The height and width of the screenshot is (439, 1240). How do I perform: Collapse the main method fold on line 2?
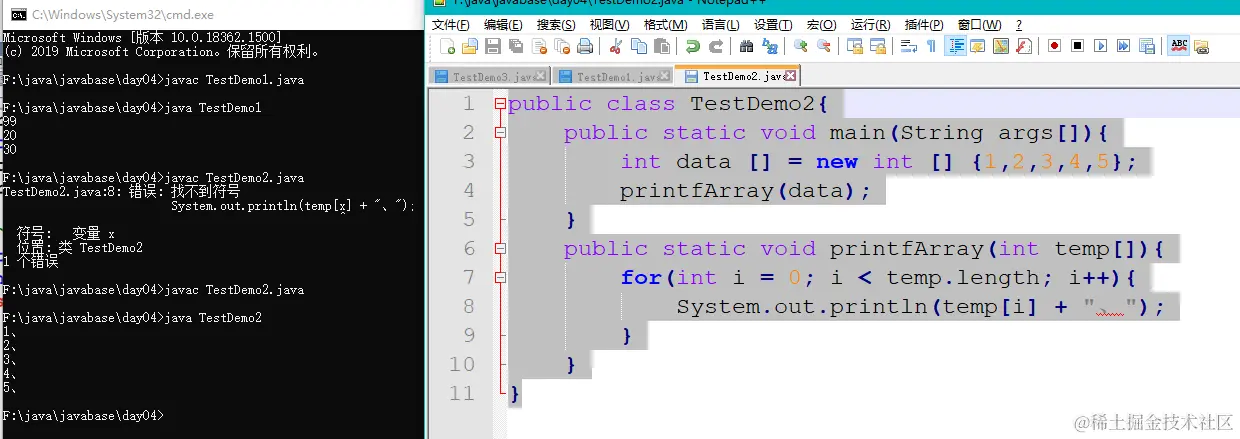pos(499,133)
